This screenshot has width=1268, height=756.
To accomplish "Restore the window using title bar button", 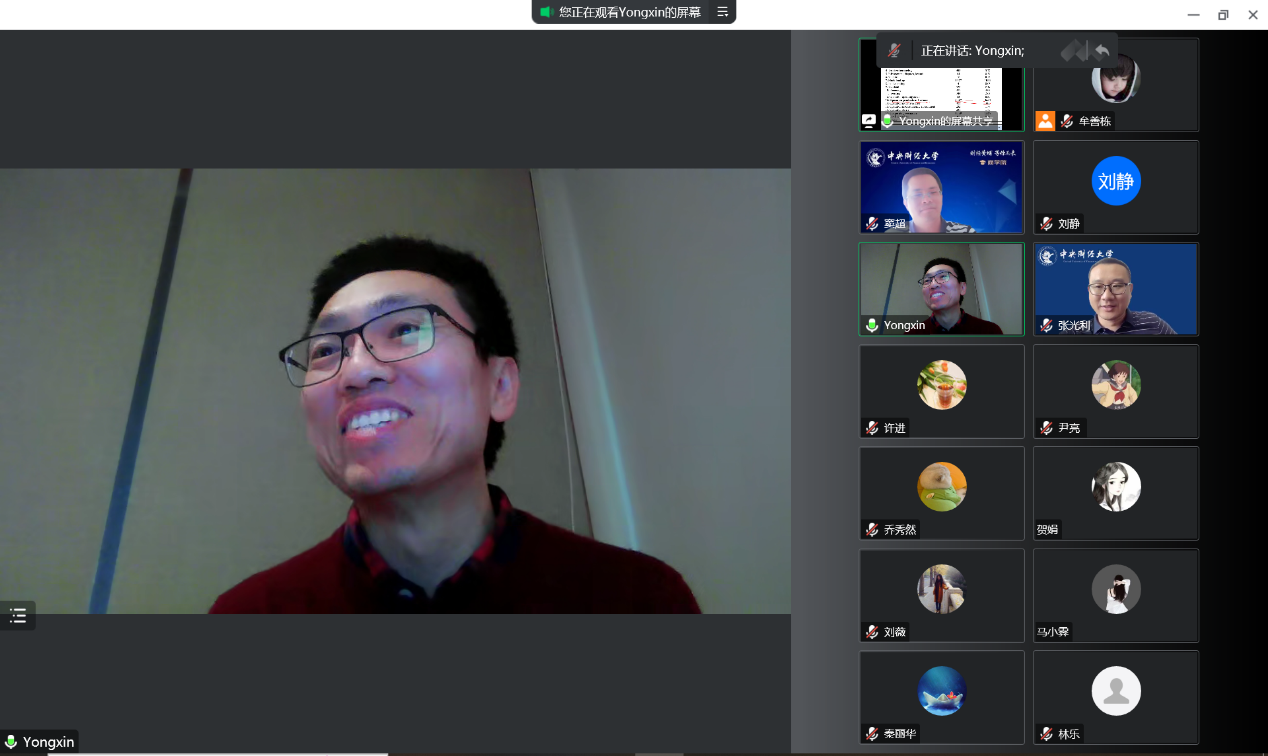I will coord(1222,14).
